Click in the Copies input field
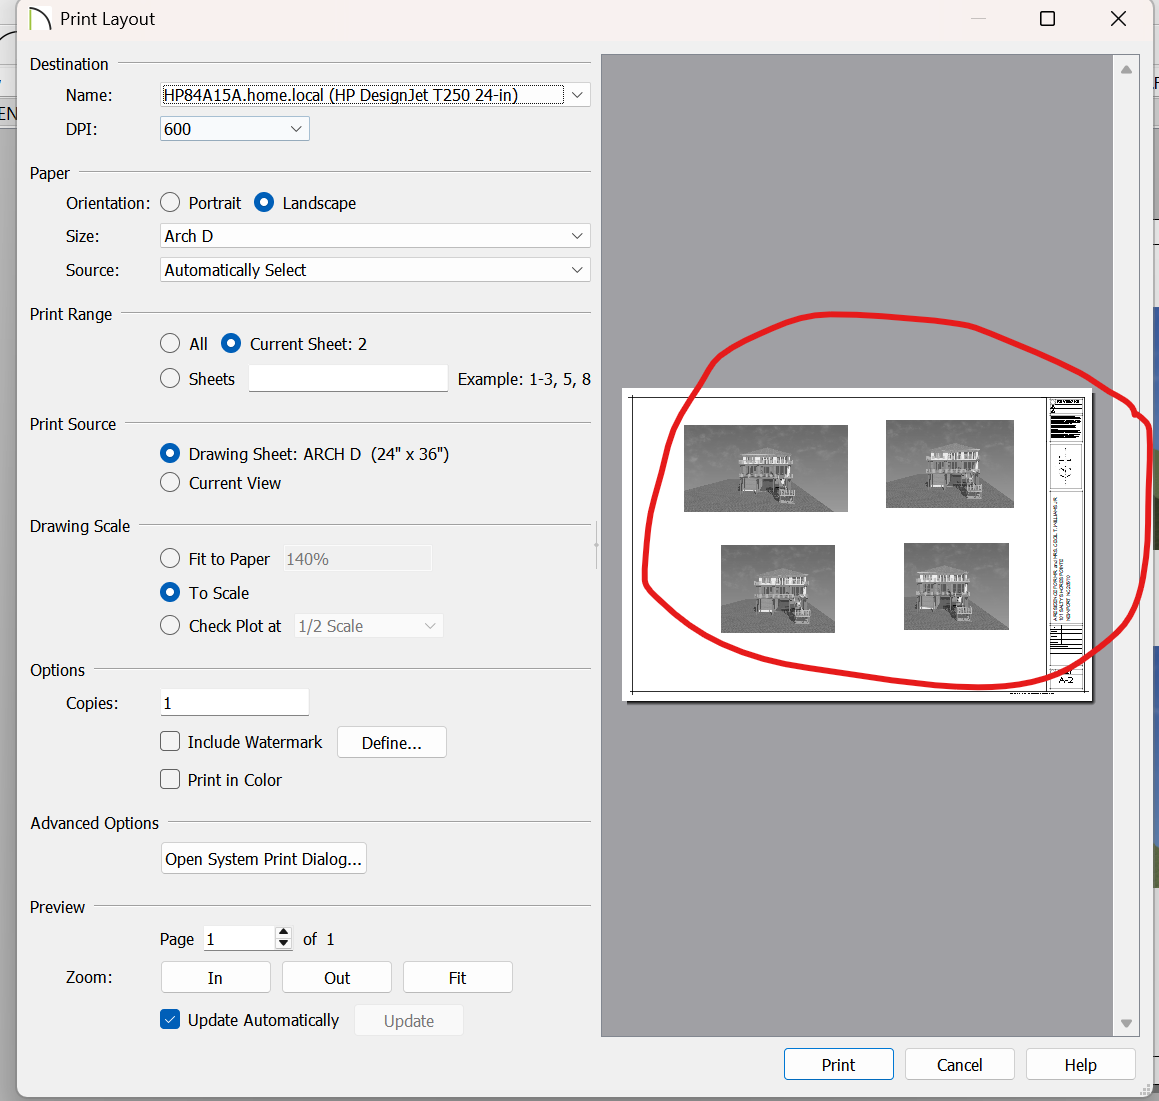The height and width of the screenshot is (1101, 1159). [235, 703]
